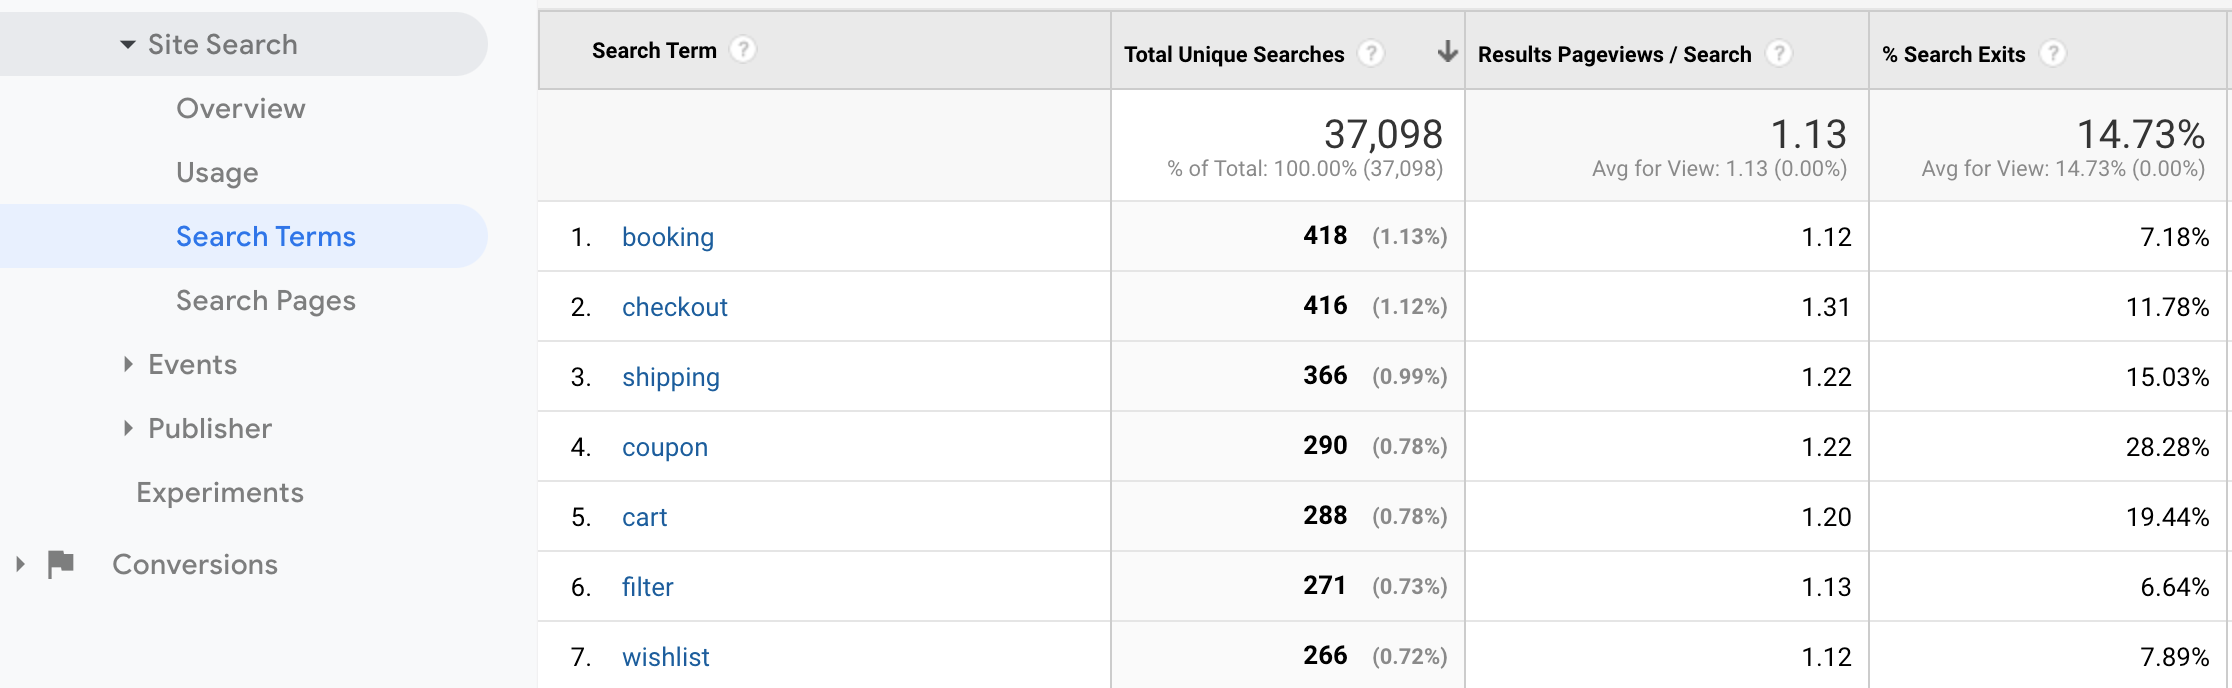Open the coupon search term link
2232x688 pixels.
pos(665,447)
